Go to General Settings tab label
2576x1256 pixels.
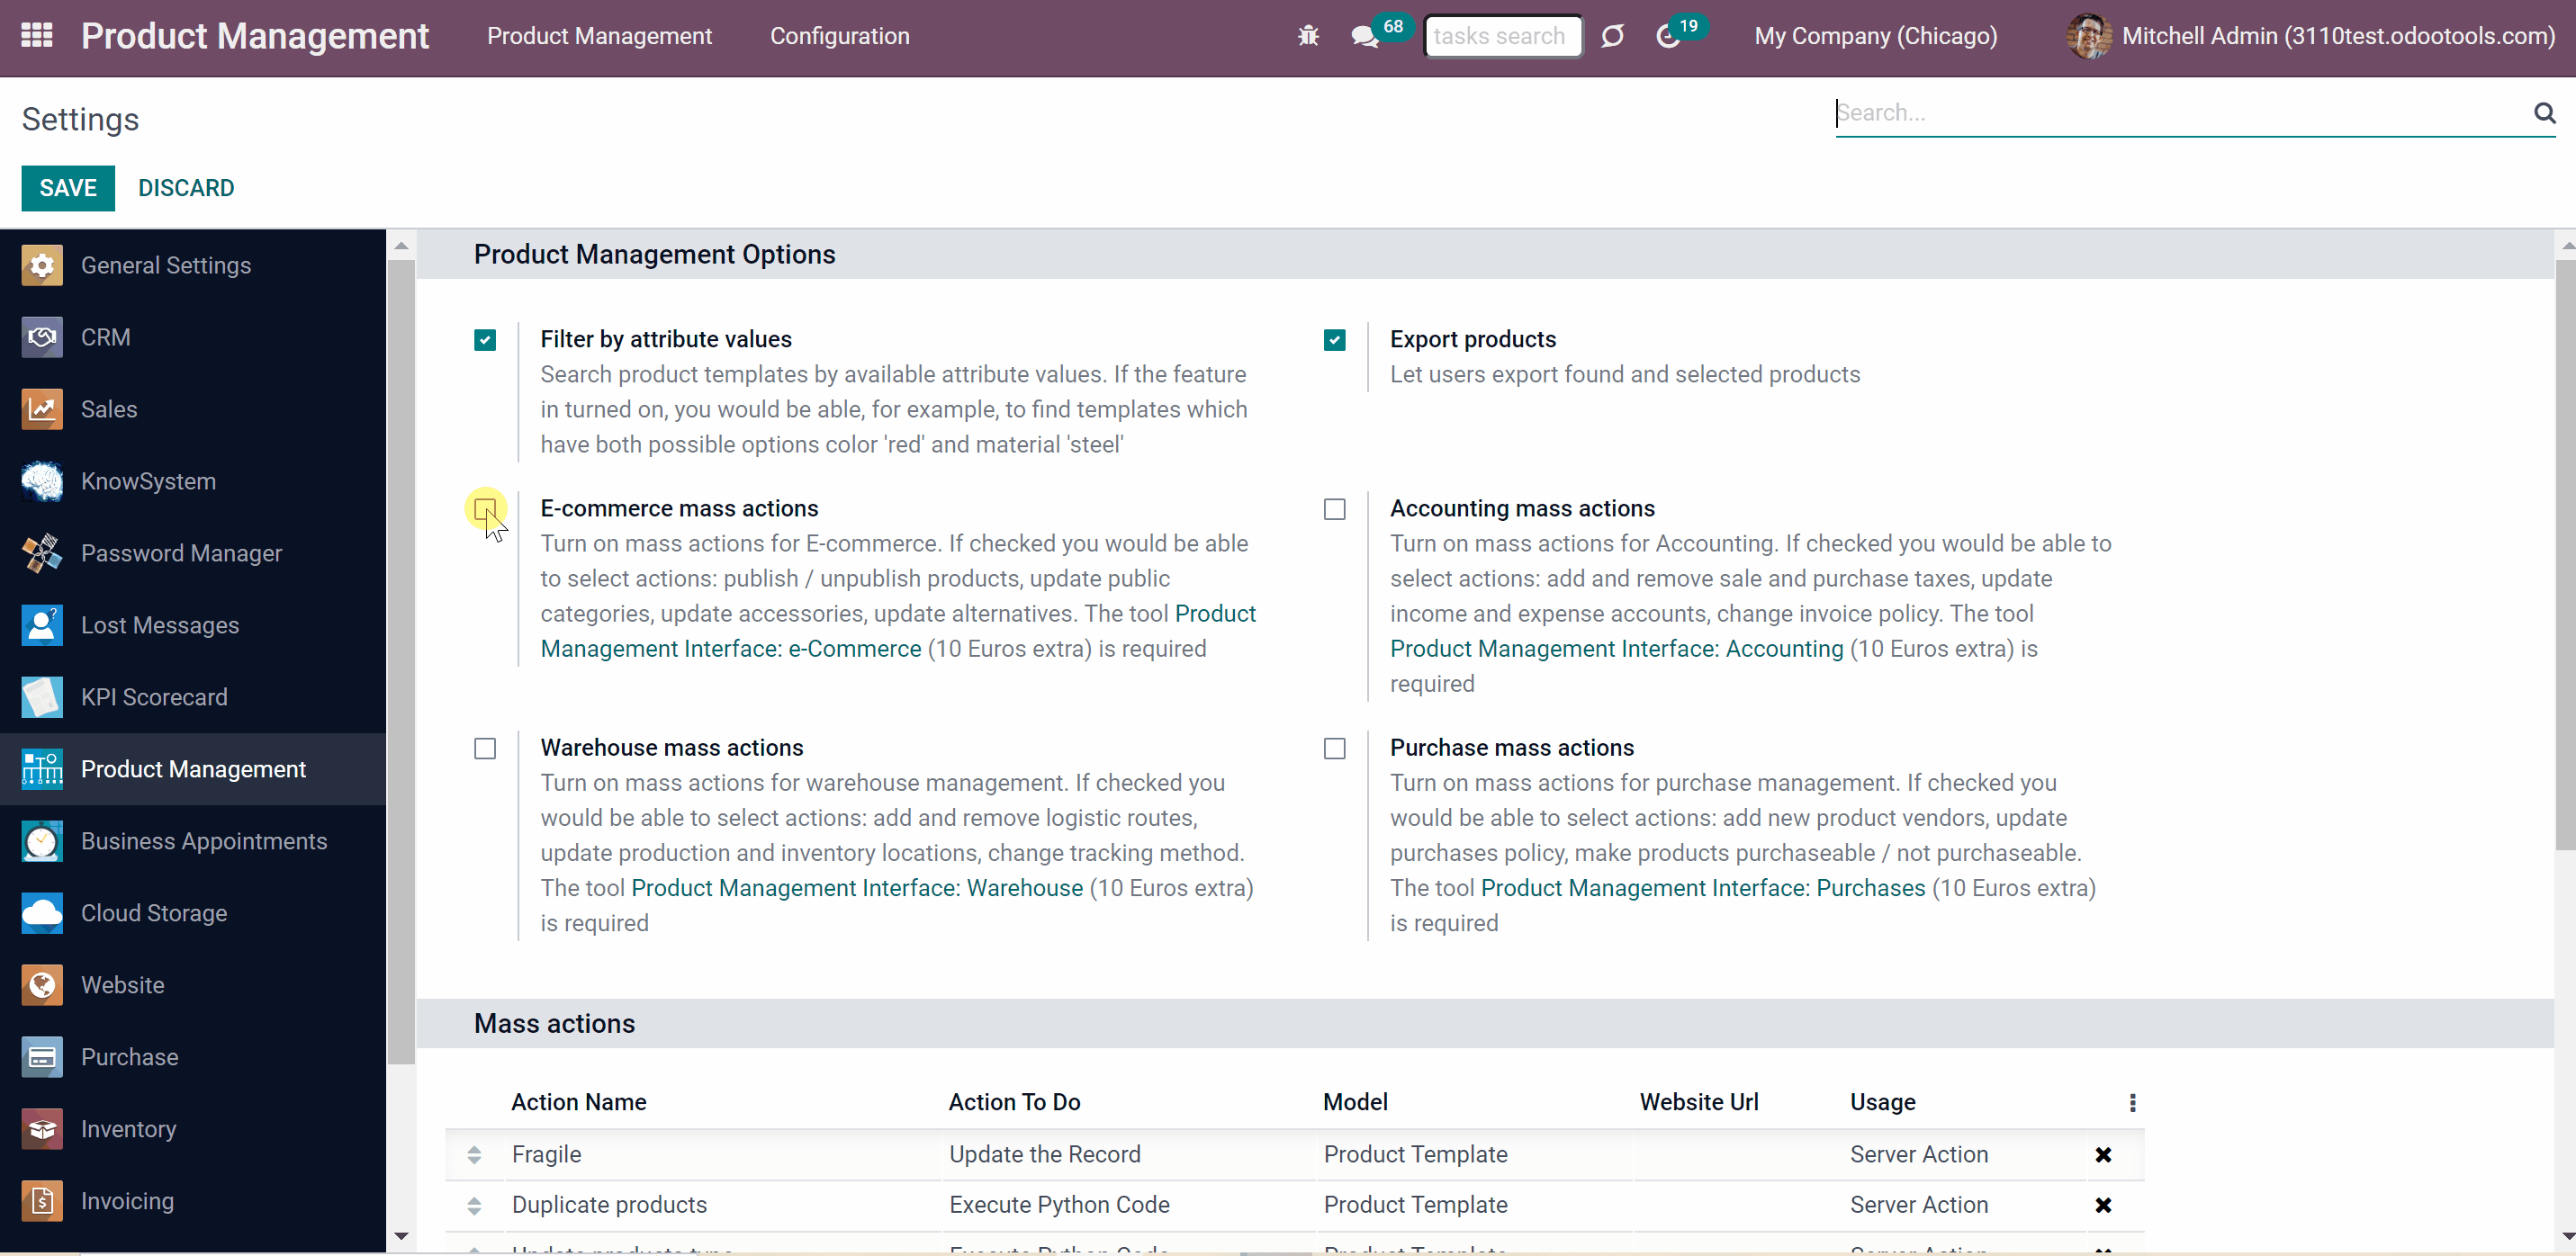(166, 265)
